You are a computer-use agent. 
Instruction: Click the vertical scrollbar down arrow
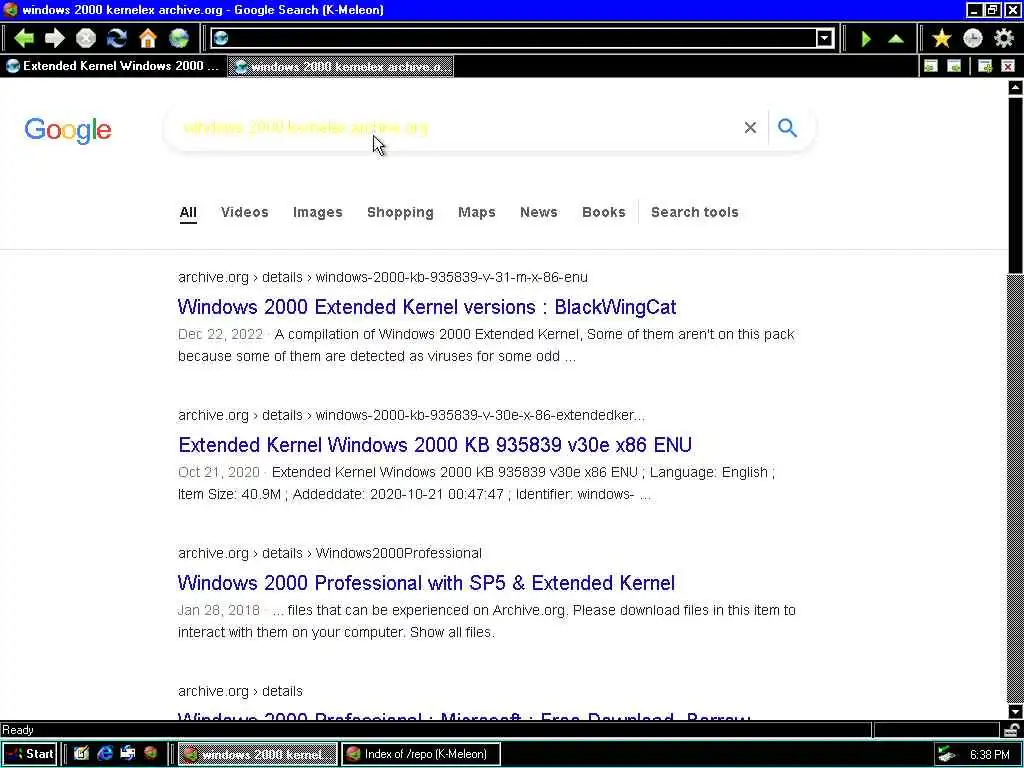[1015, 711]
